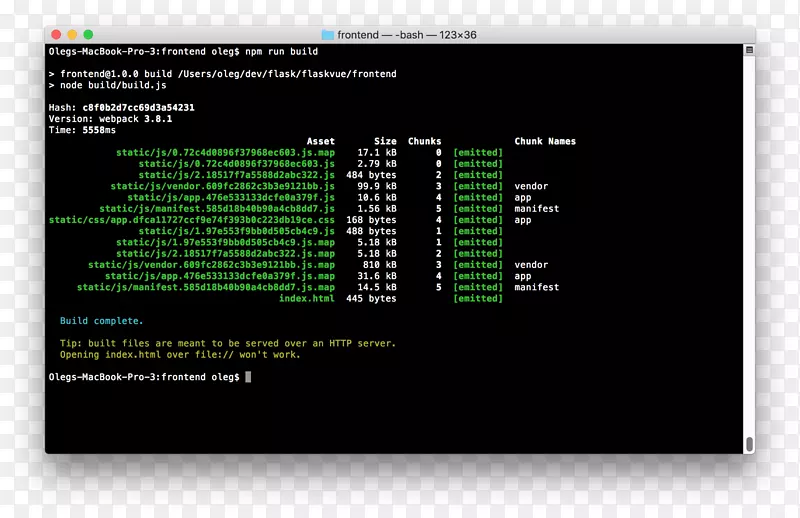Screen dimensions: 800x518
Task: Click the 'Size' column header
Action: (385, 141)
